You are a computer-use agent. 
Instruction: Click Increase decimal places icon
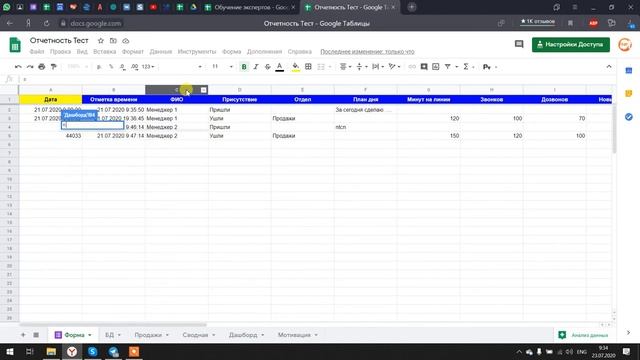134,67
